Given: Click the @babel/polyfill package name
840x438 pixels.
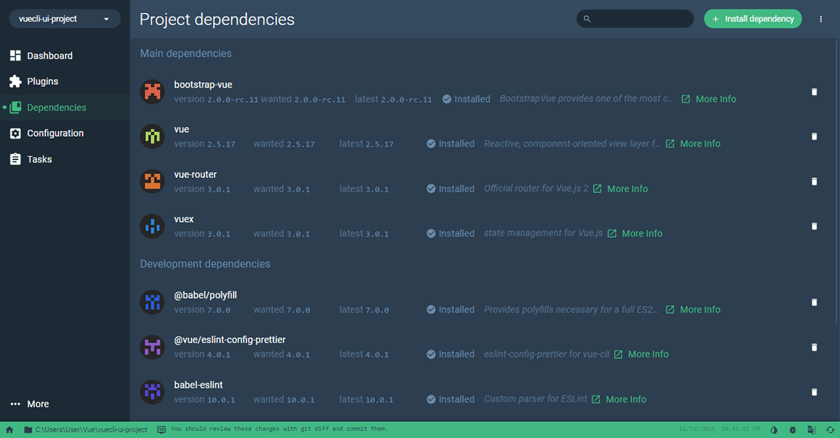Looking at the screenshot, I should click(205, 295).
